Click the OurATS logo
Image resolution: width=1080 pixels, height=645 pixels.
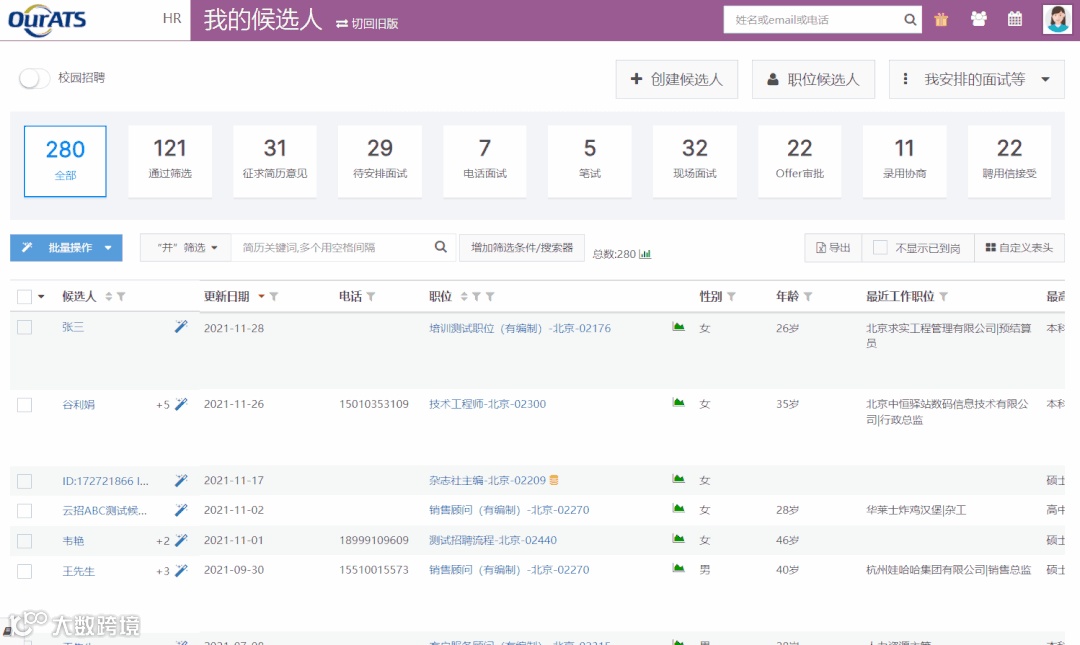click(x=47, y=20)
